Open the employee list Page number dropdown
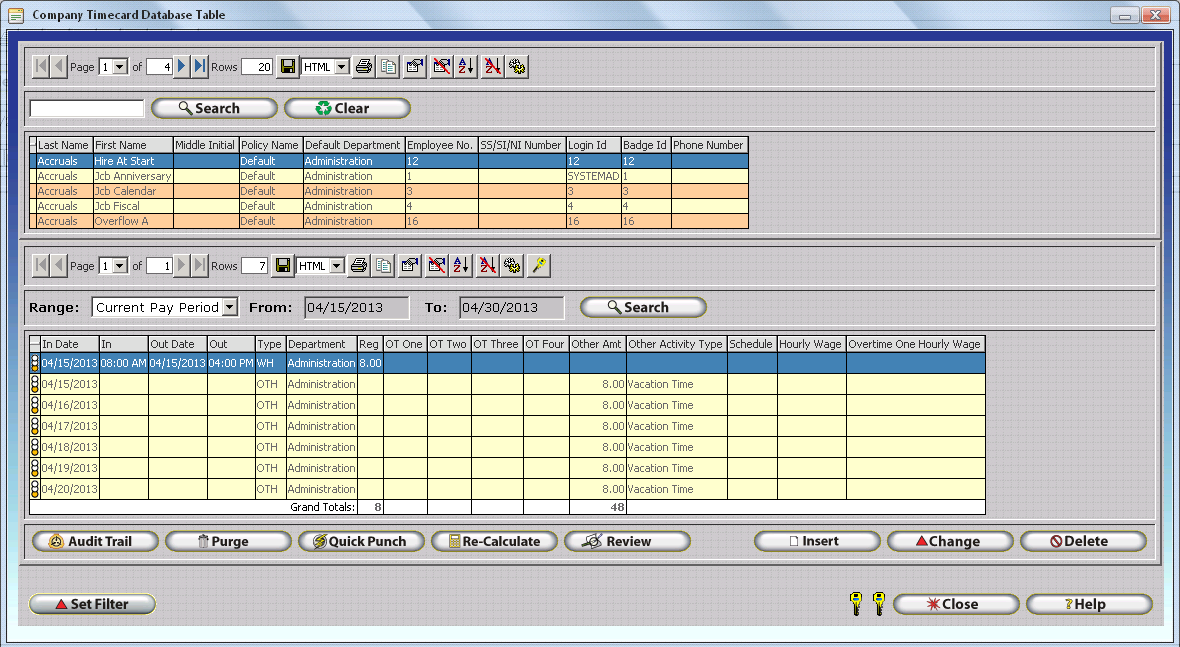The height and width of the screenshot is (647, 1180). click(x=120, y=67)
